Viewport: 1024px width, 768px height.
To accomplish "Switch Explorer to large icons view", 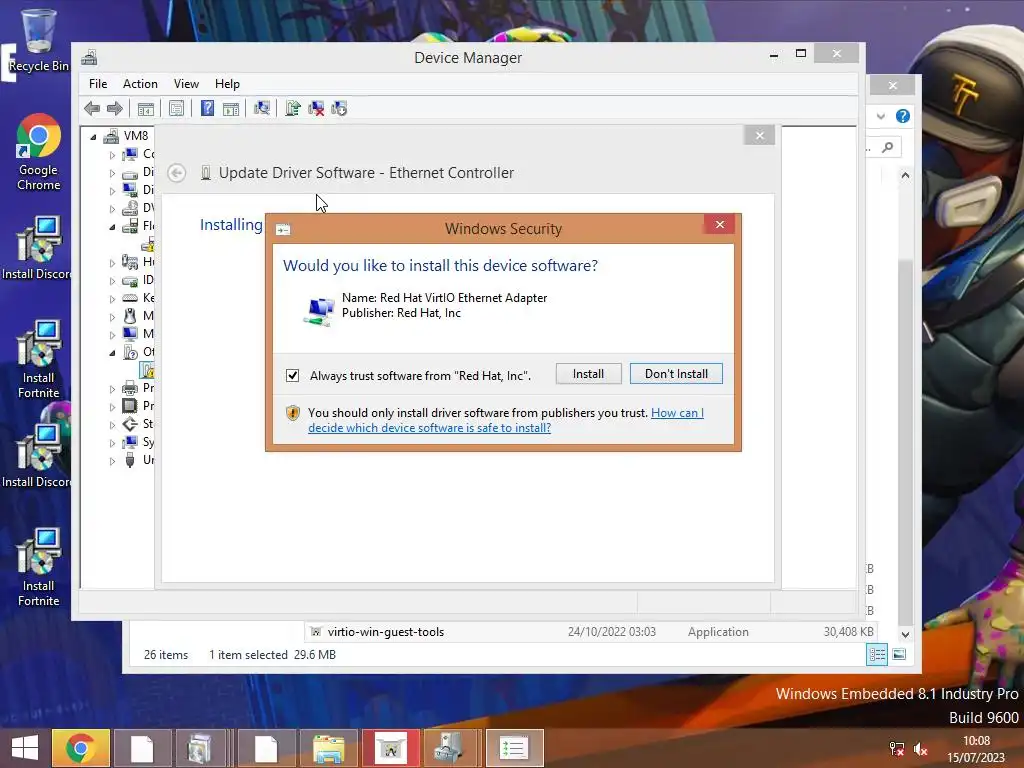I will (899, 654).
